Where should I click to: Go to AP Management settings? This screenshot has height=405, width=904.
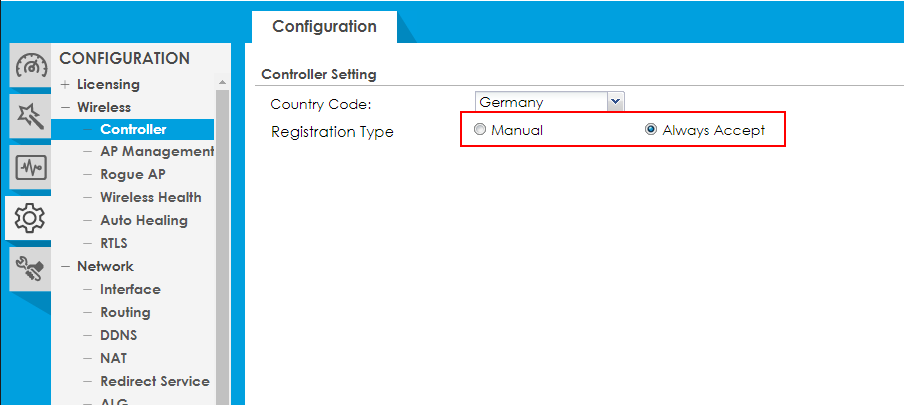156,152
